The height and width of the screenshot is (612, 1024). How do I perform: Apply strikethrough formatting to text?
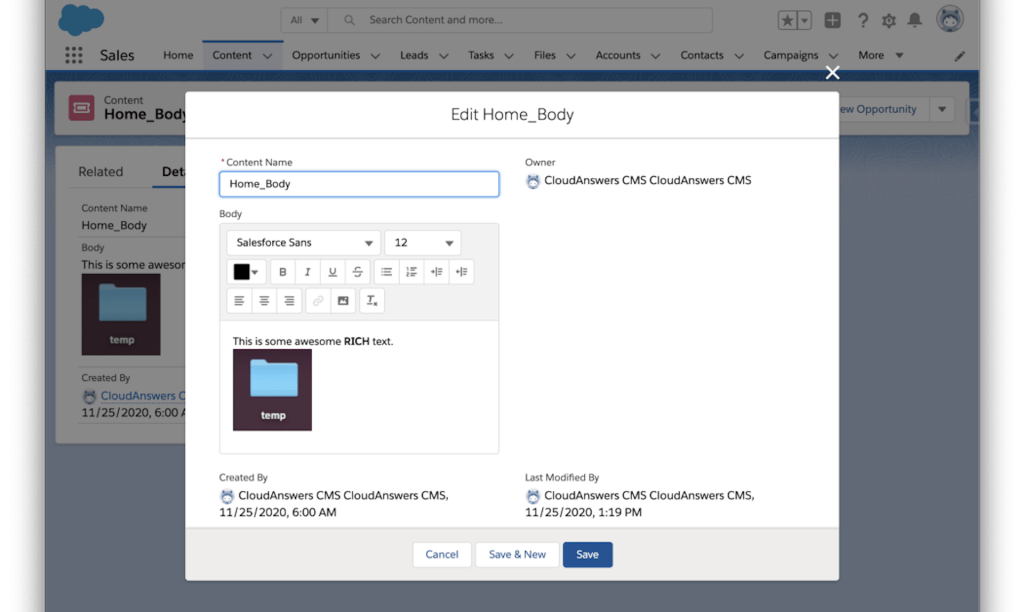tap(358, 272)
